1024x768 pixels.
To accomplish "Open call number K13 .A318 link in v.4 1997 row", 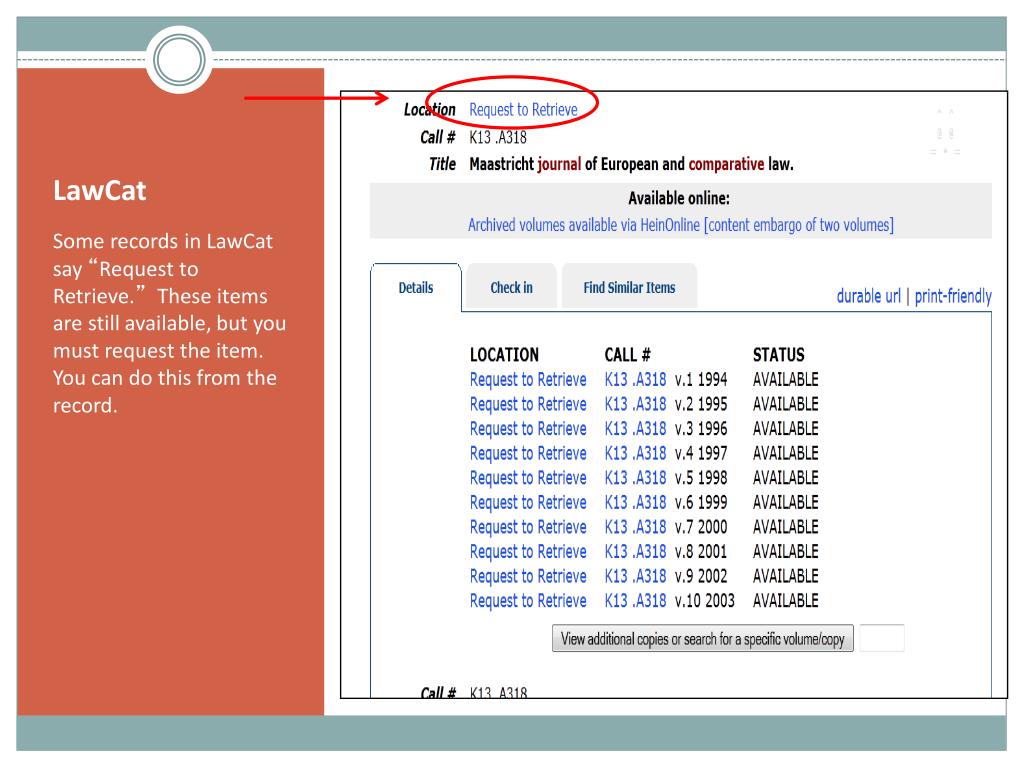I will (x=635, y=453).
